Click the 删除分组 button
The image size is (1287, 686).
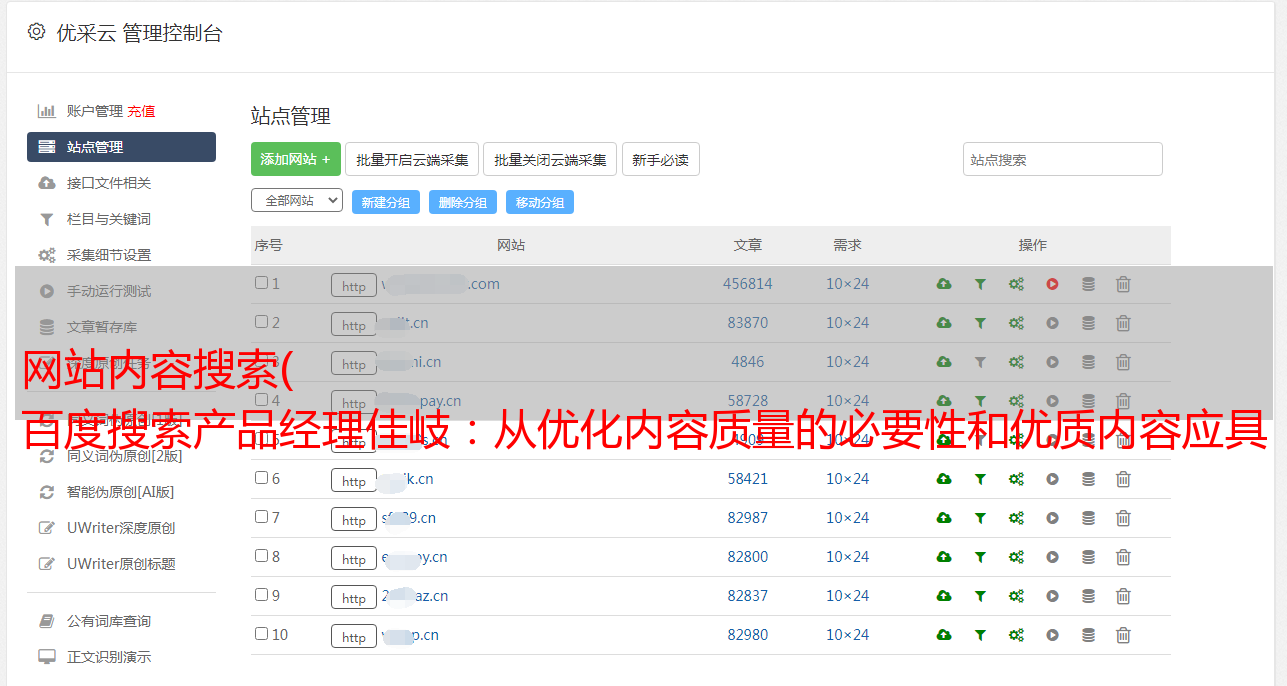[x=463, y=202]
